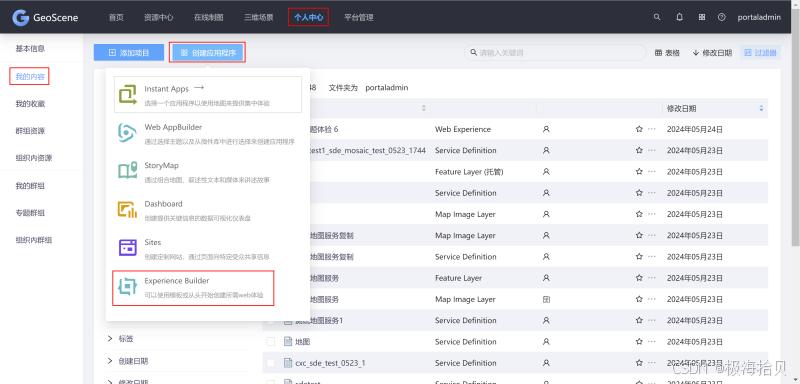Open 我的收藏 in the sidebar
Image resolution: width=800 pixels, height=384 pixels.
click(30, 104)
